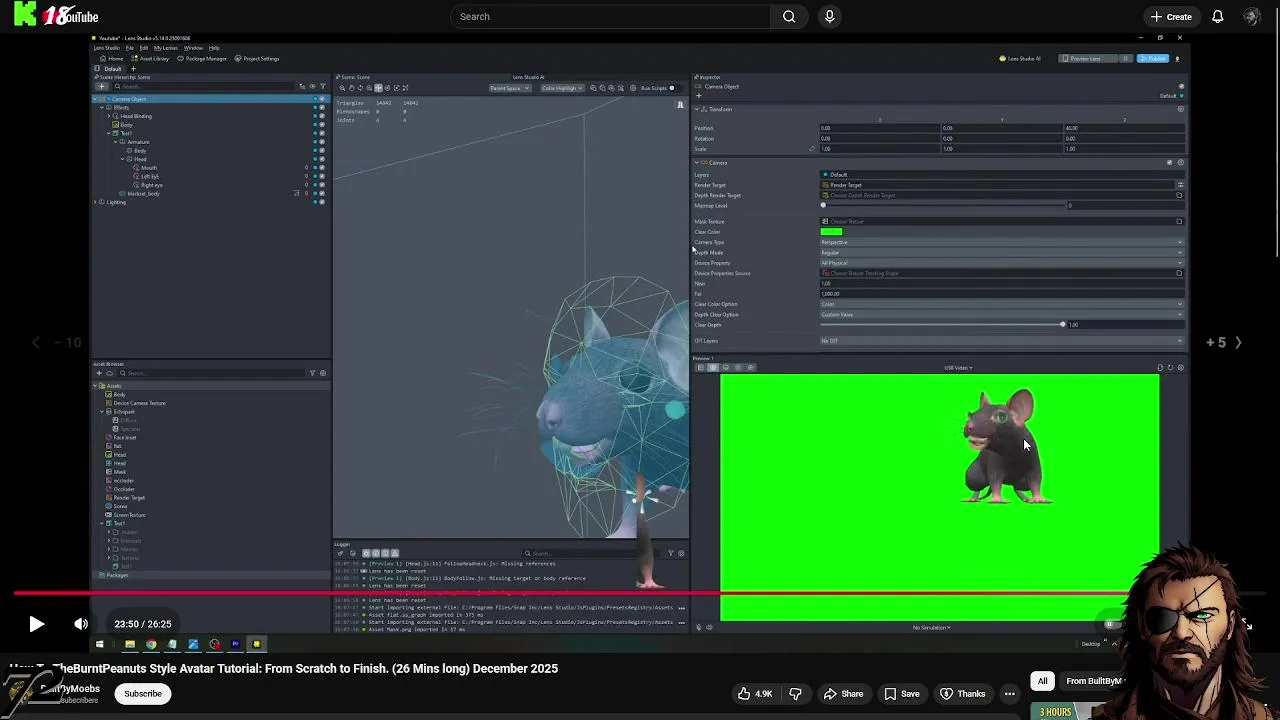Click the add object plus button in Scene Hierarchy

102,87
